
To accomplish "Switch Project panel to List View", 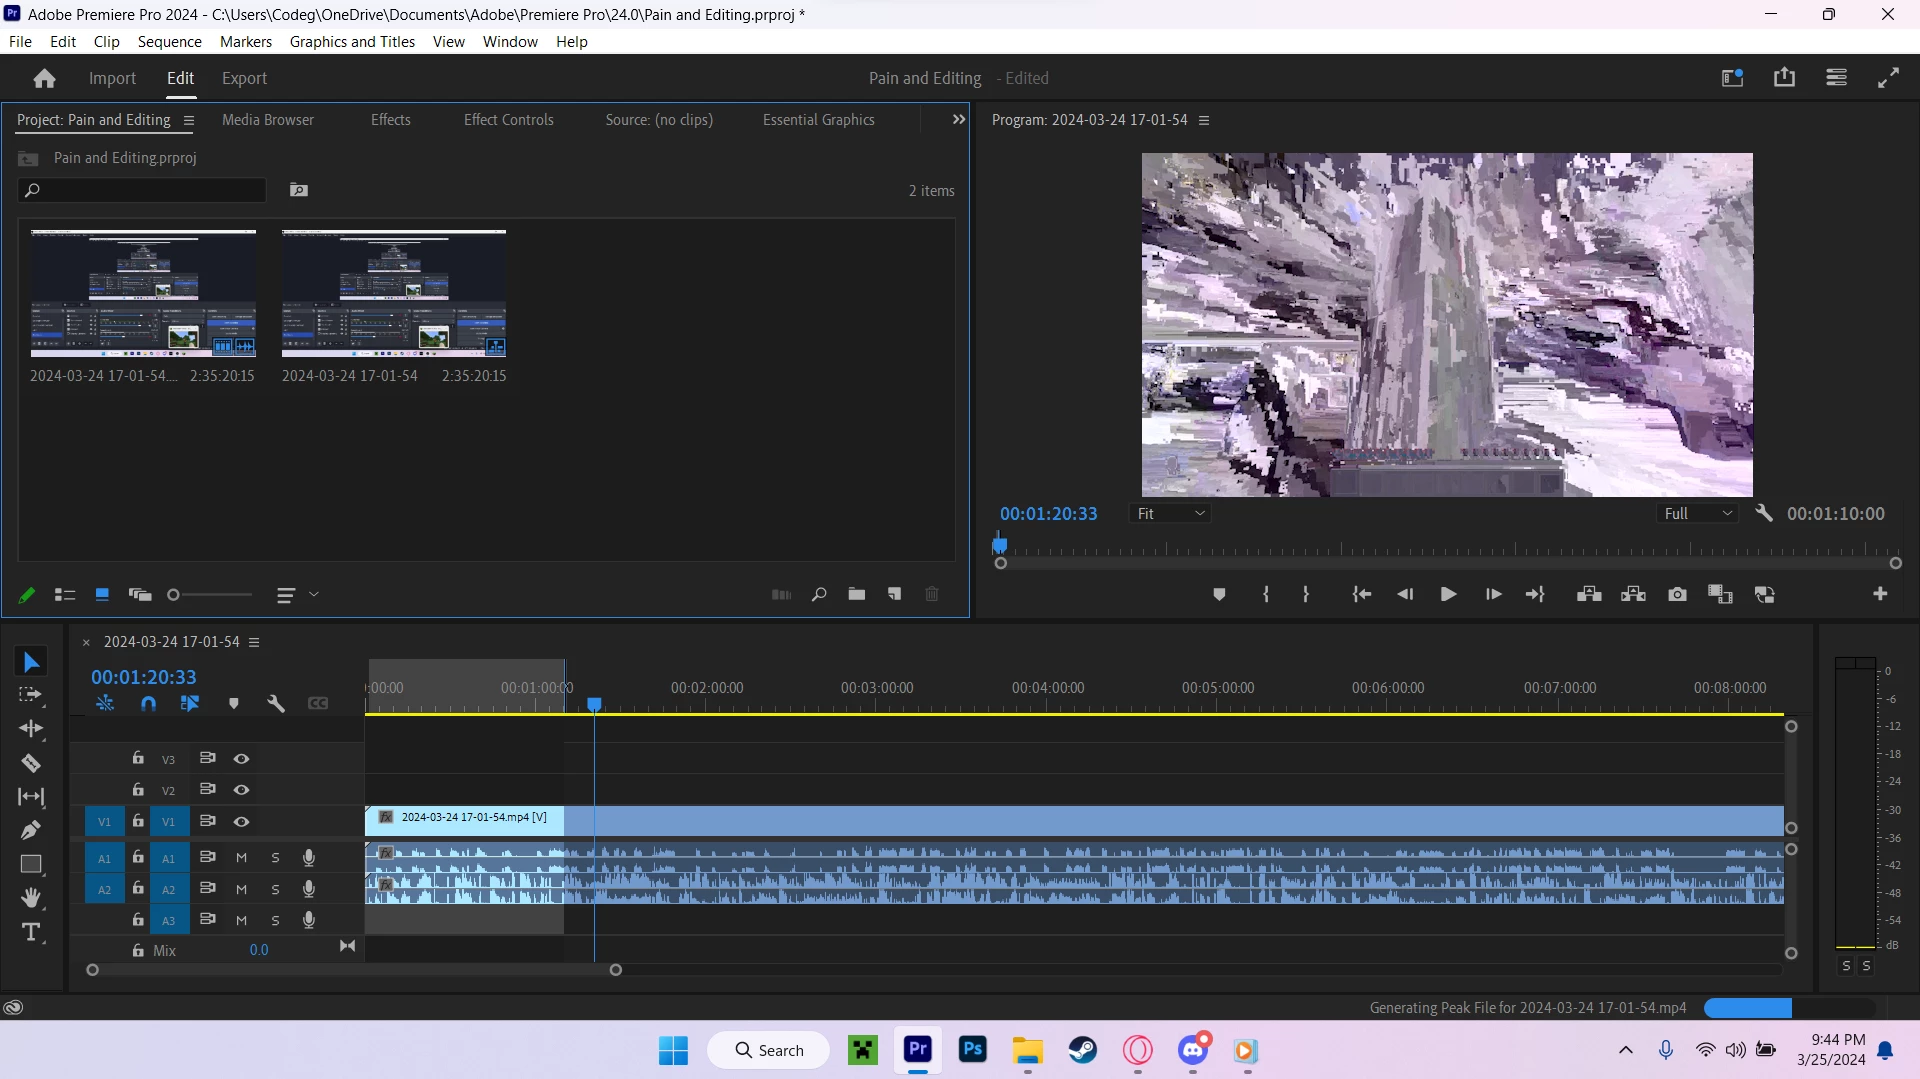I will (x=65, y=595).
